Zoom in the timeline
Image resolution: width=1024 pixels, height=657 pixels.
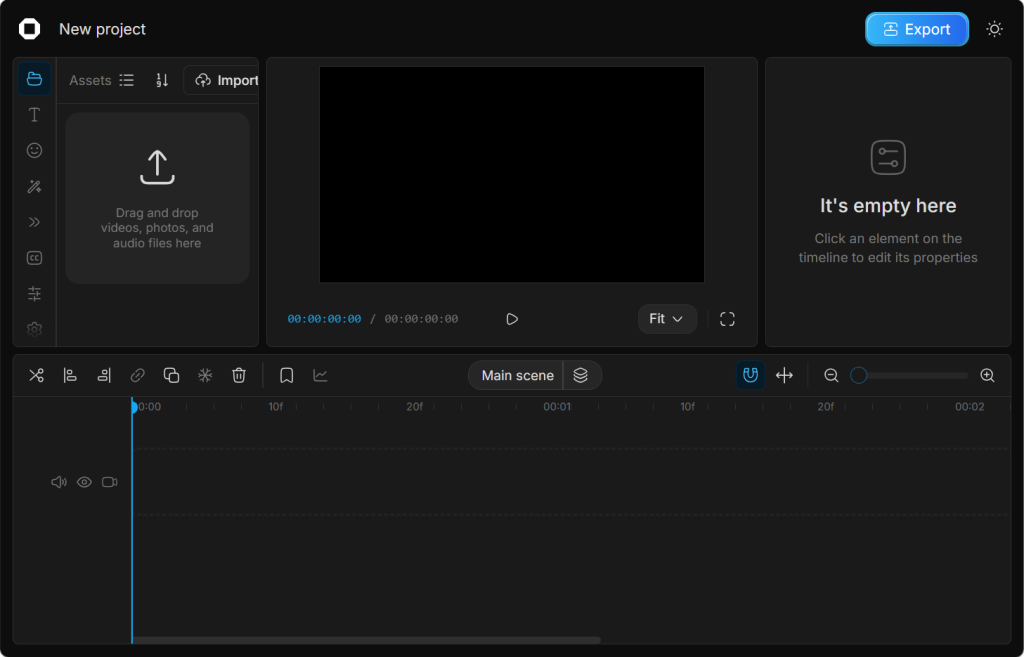pos(987,376)
